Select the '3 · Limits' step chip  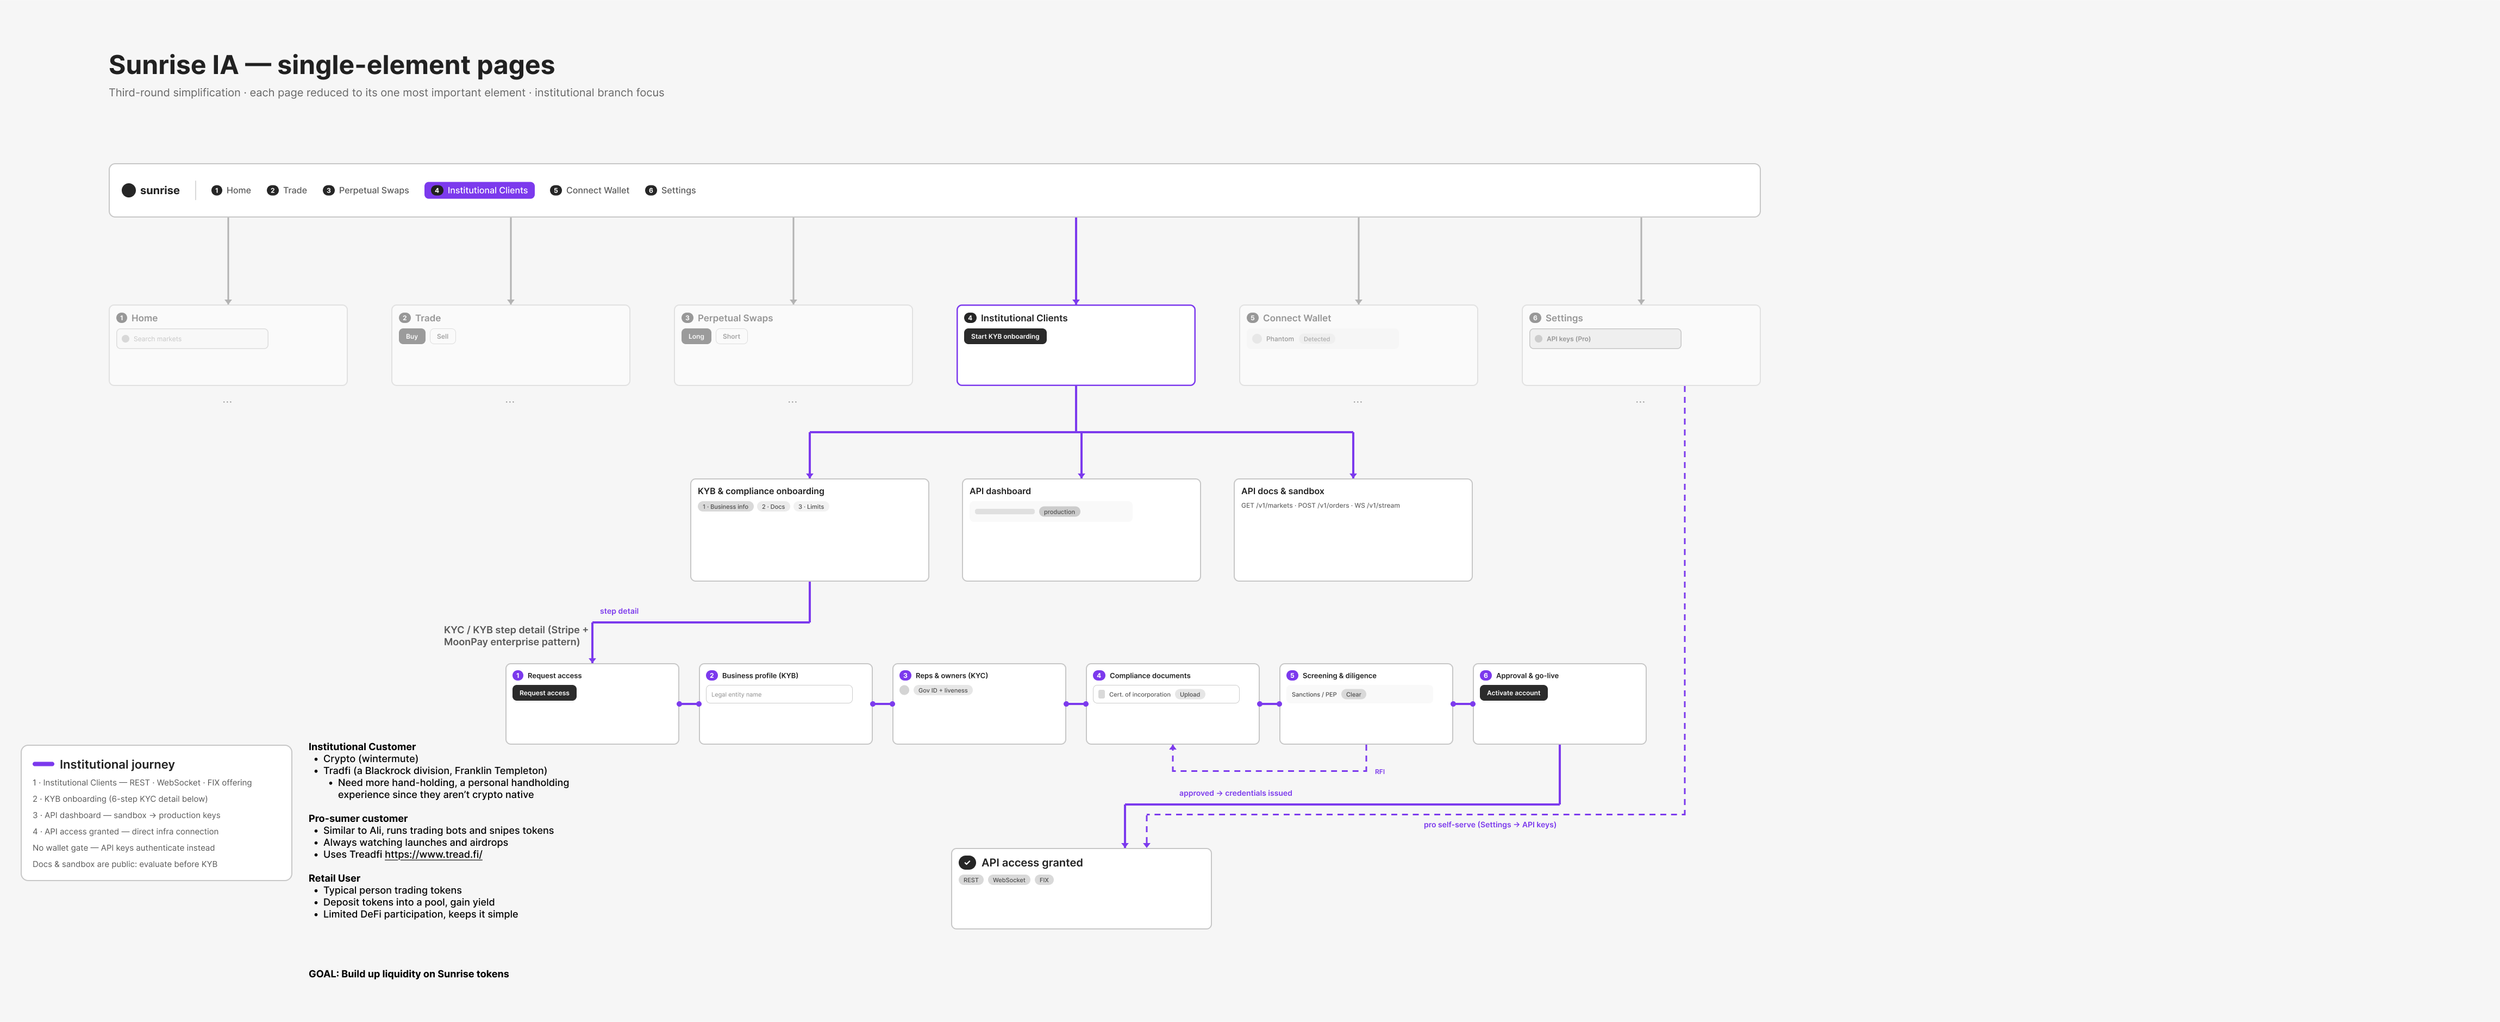click(811, 507)
